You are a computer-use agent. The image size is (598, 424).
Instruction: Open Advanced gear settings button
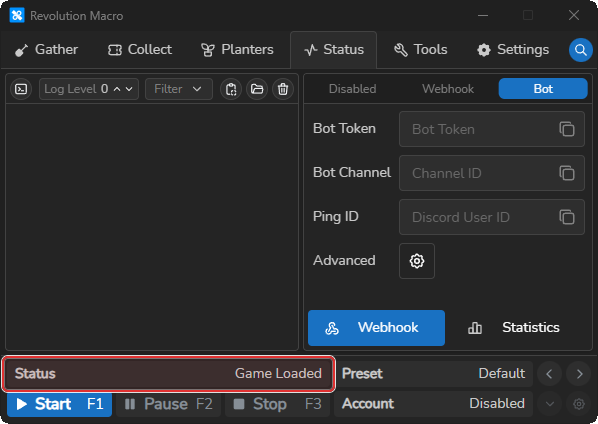pyautogui.click(x=417, y=261)
